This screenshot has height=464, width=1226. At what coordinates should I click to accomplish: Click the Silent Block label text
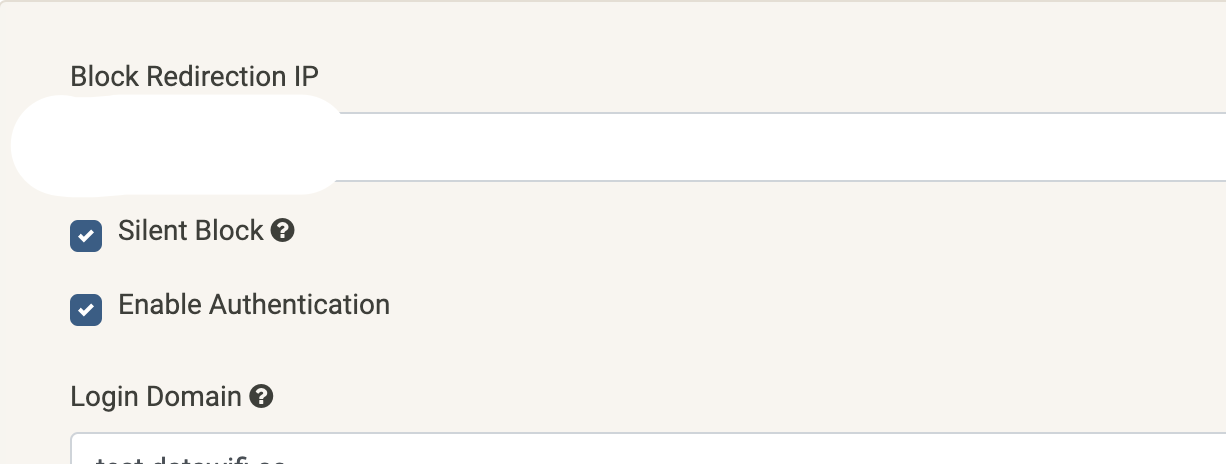click(x=190, y=231)
